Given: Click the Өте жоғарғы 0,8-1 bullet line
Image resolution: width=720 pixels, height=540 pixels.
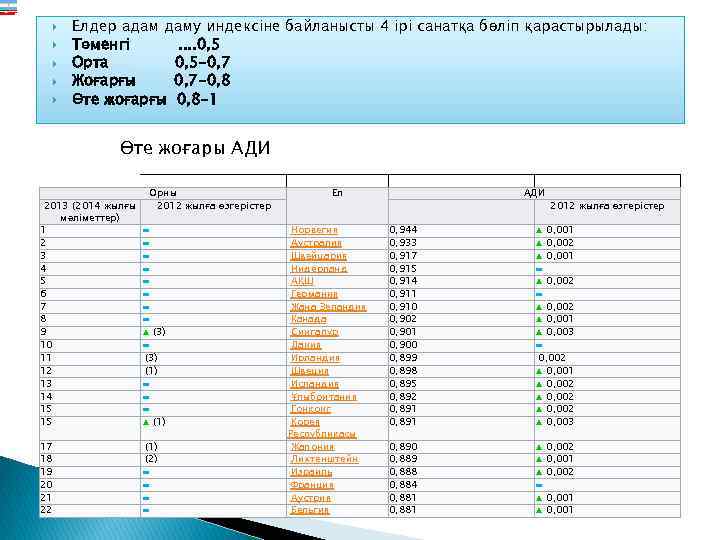Looking at the screenshot, I should [144, 99].
